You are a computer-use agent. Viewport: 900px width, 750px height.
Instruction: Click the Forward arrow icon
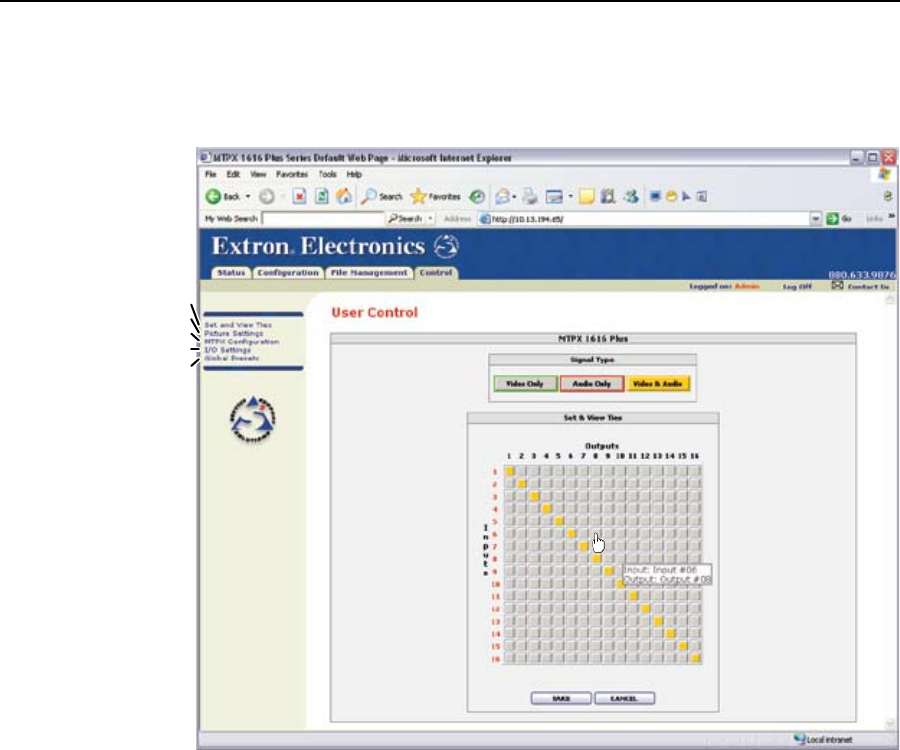pos(266,196)
